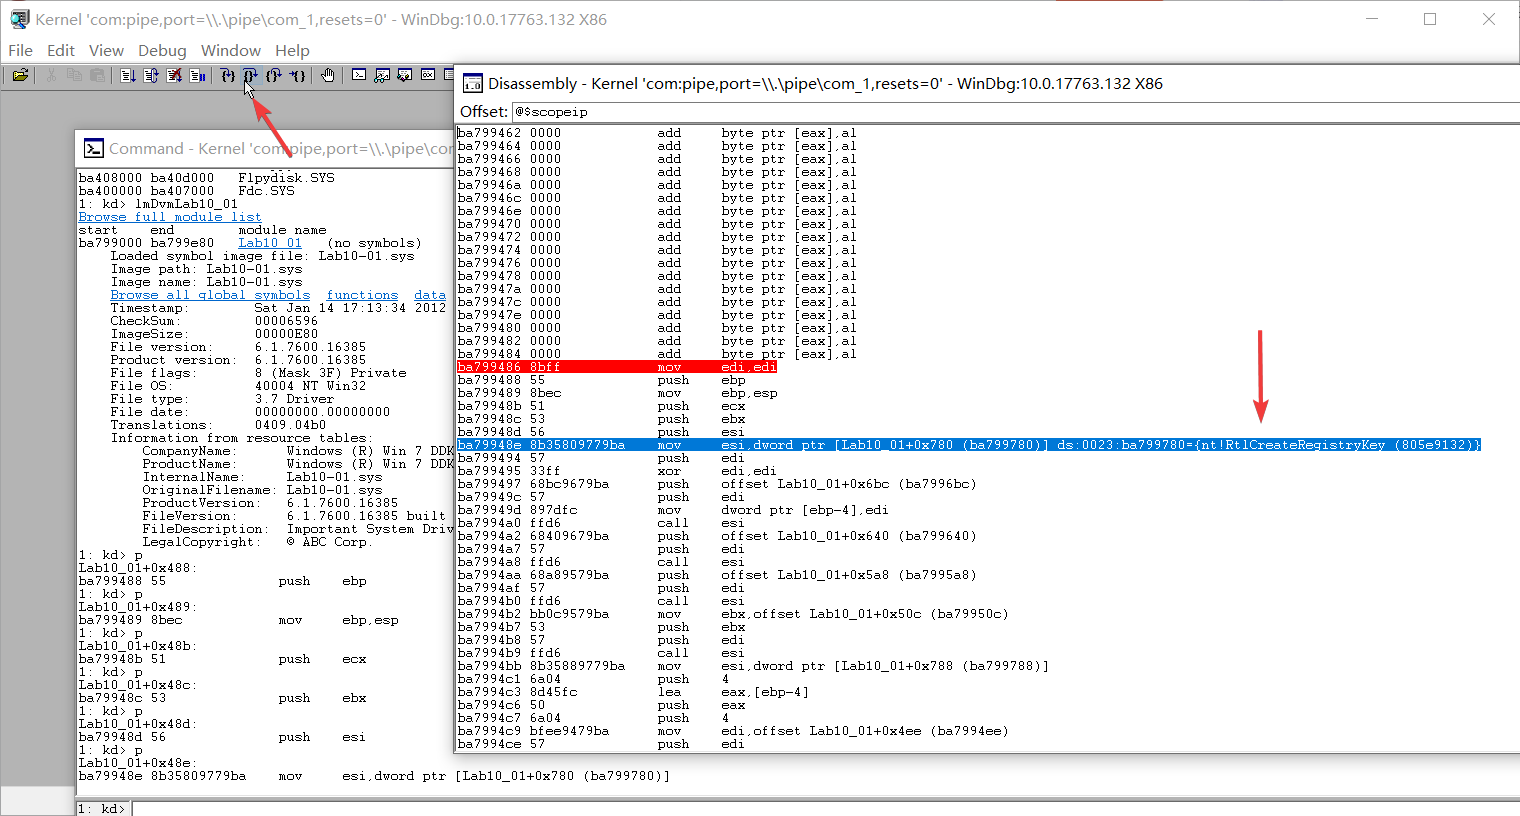Image resolution: width=1520 pixels, height=816 pixels.
Task: Click the 'data' link in Command window
Action: (x=430, y=295)
